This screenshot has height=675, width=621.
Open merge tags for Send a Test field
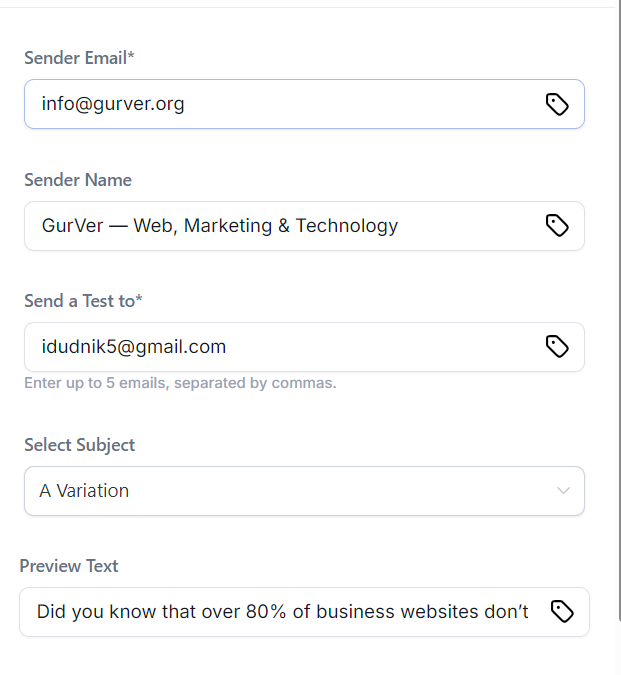point(557,347)
